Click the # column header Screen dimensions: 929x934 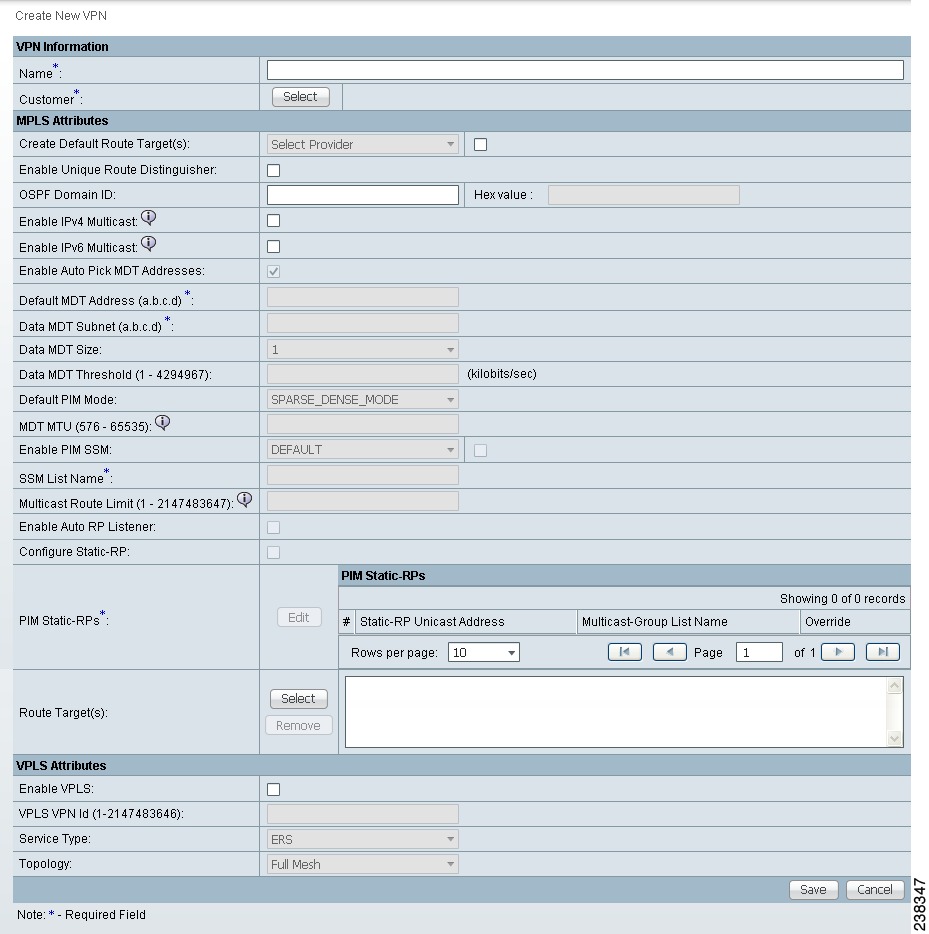pyautogui.click(x=347, y=622)
